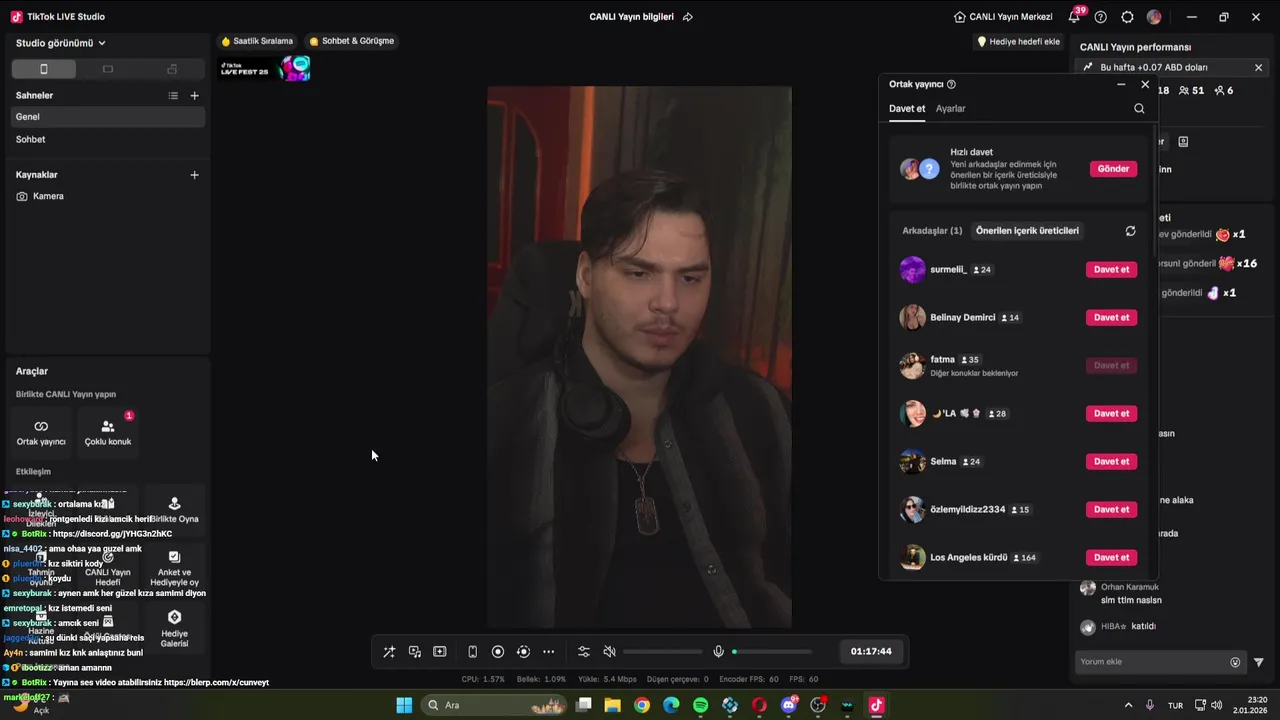Mute the microphone icon

tap(718, 652)
